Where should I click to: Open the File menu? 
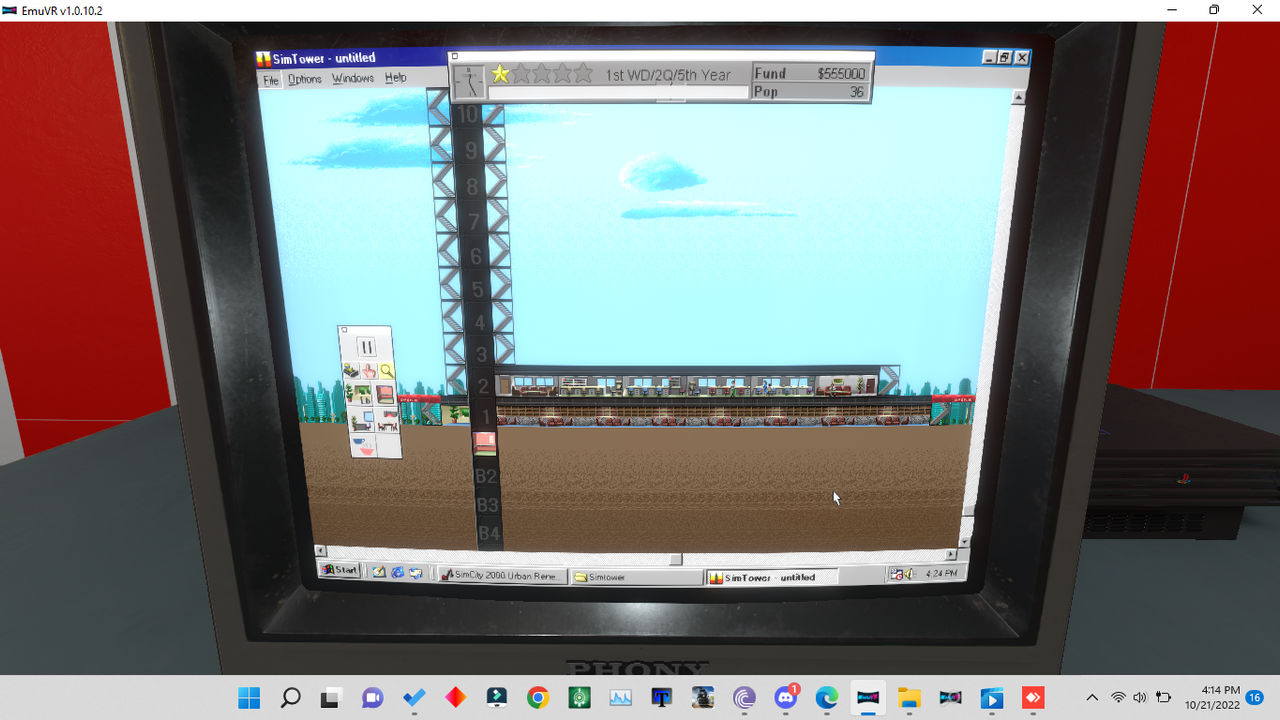pyautogui.click(x=270, y=80)
